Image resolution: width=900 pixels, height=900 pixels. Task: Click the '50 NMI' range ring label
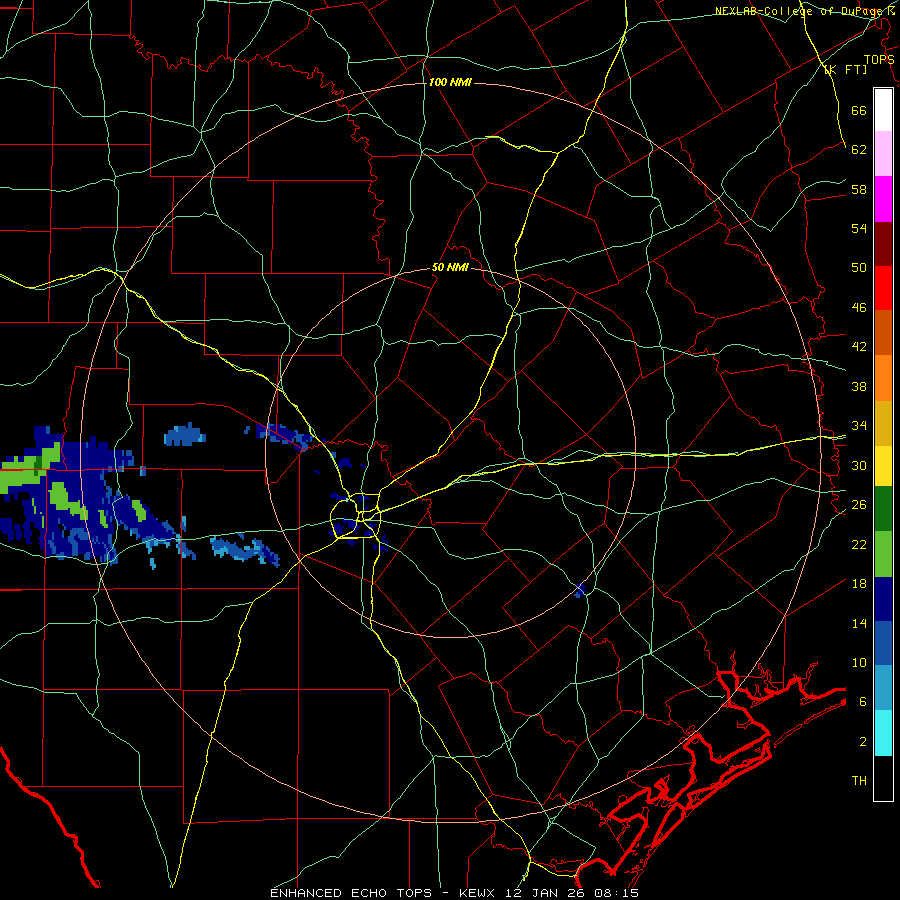[450, 267]
